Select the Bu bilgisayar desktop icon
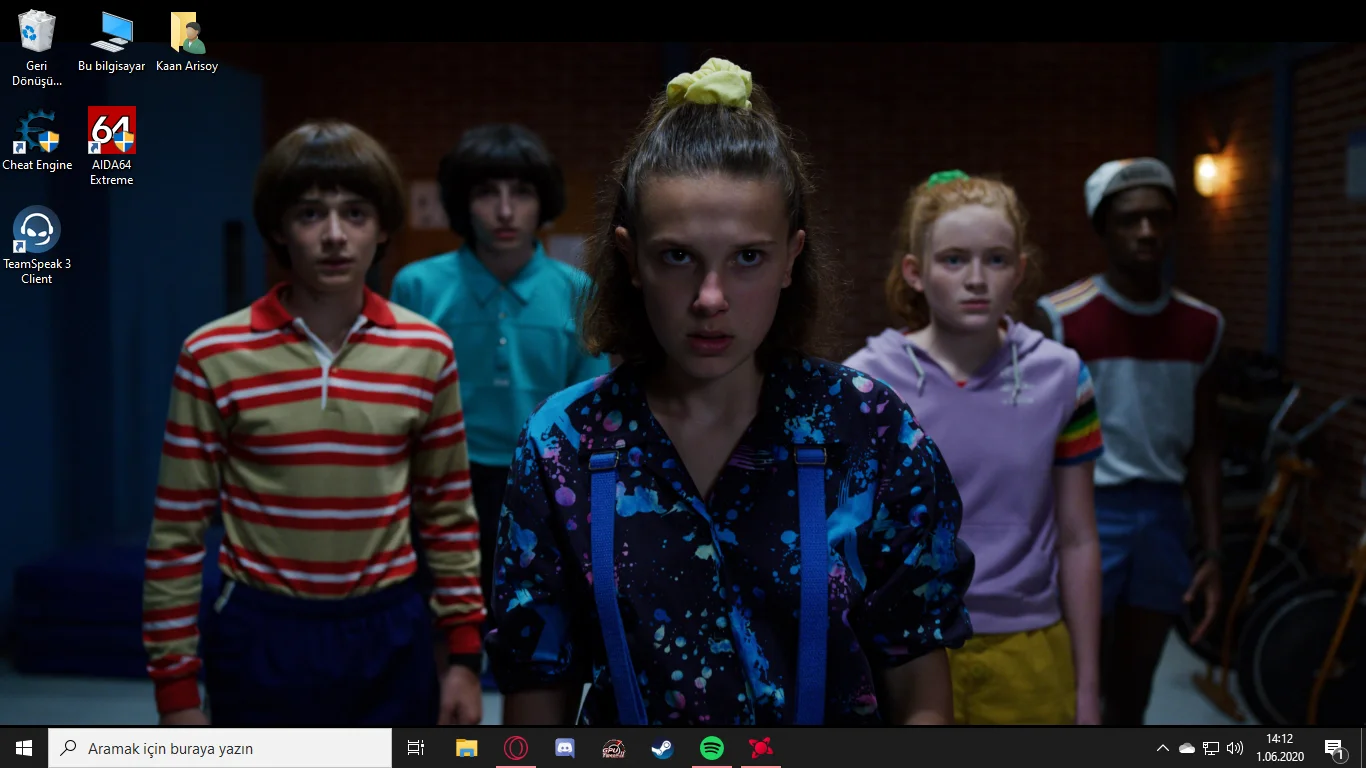The width and height of the screenshot is (1366, 768). [111, 41]
